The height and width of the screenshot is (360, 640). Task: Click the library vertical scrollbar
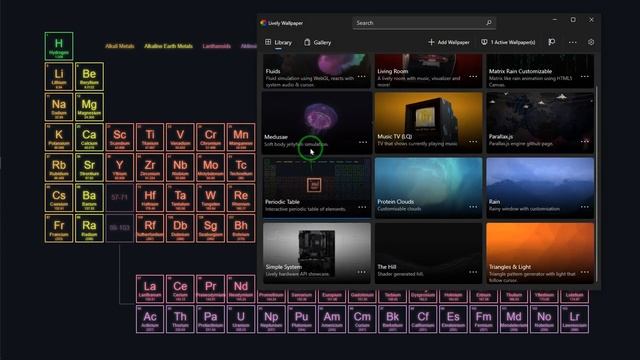click(597, 184)
